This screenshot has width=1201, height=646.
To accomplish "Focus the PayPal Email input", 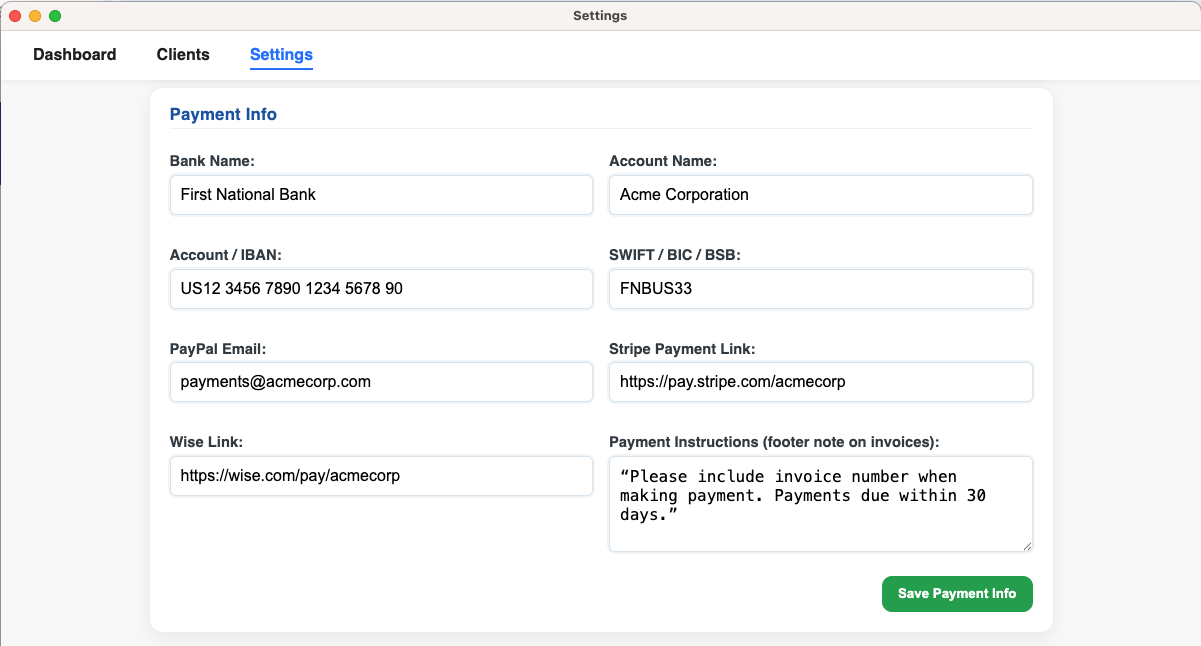I will (381, 382).
